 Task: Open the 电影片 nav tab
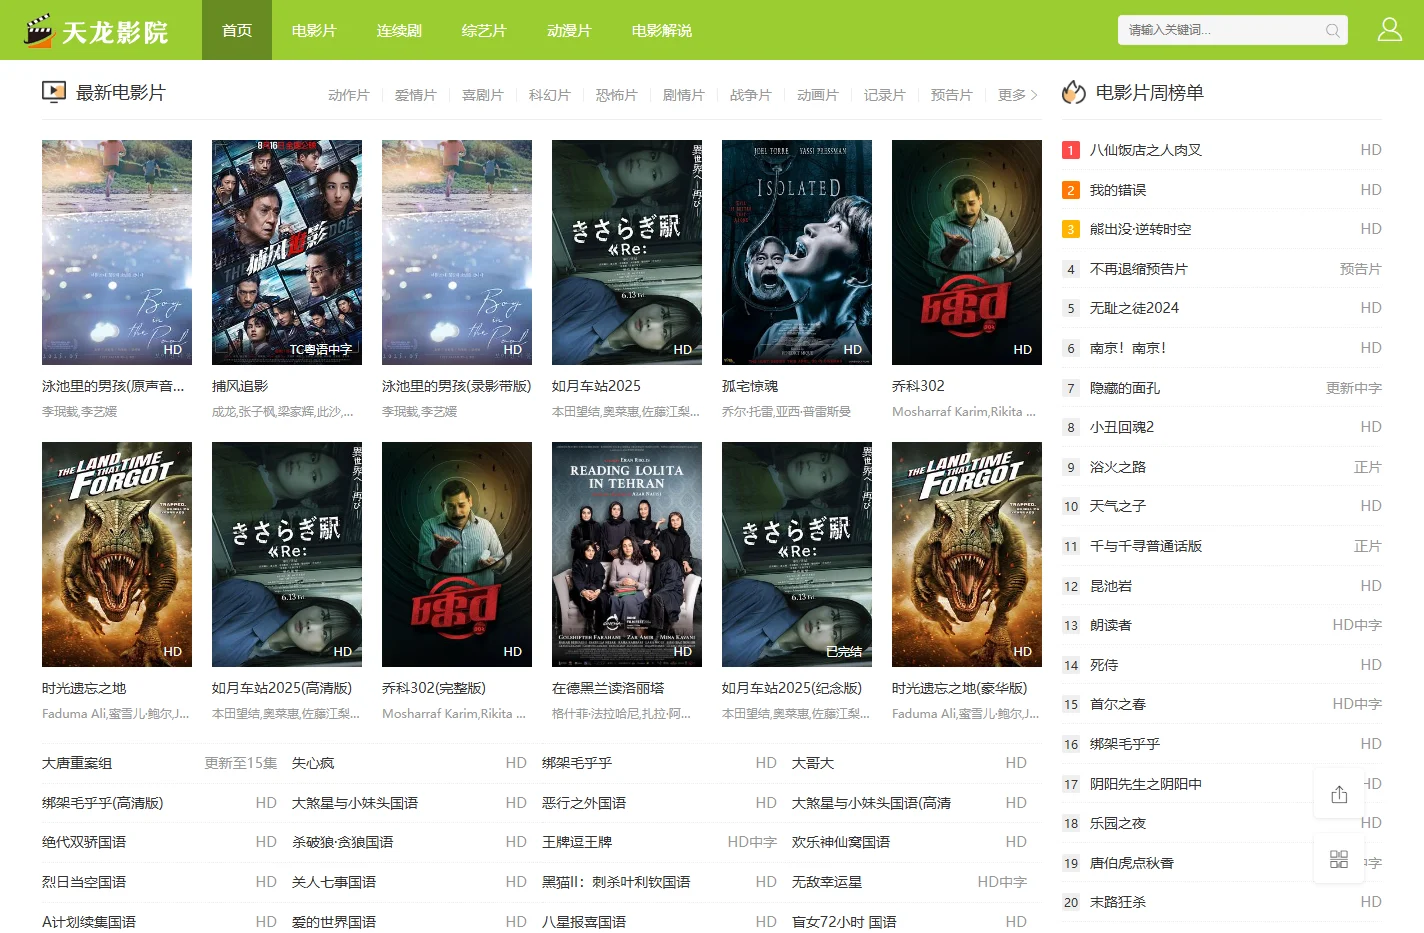pyautogui.click(x=314, y=30)
